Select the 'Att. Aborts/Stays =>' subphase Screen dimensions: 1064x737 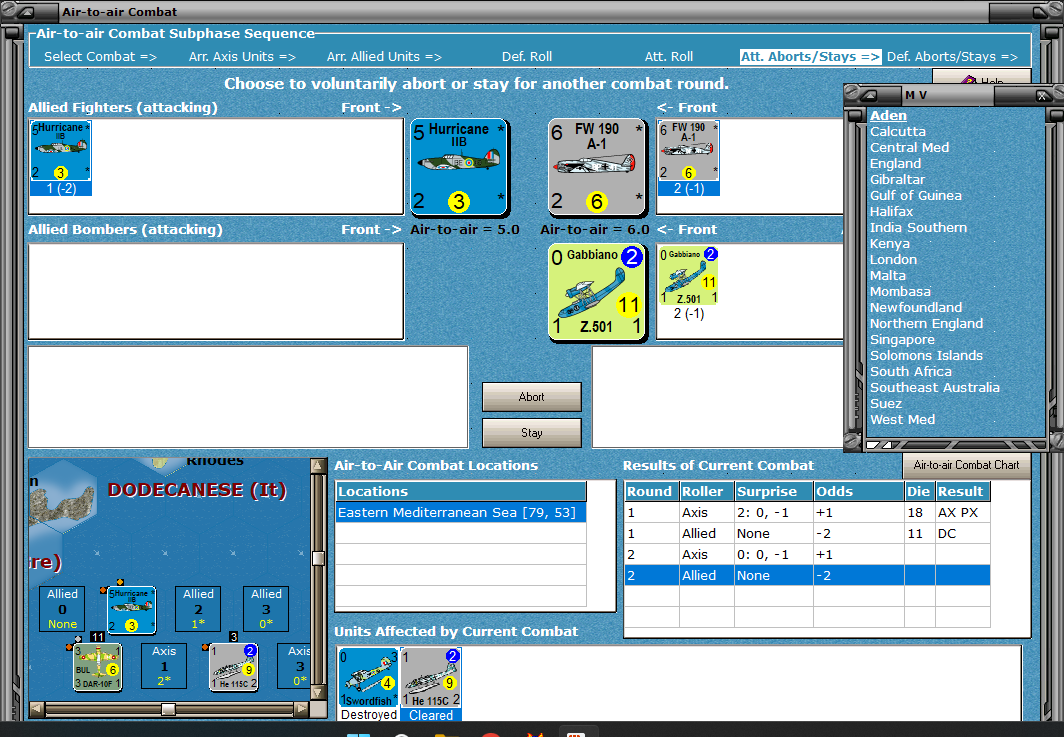[811, 57]
